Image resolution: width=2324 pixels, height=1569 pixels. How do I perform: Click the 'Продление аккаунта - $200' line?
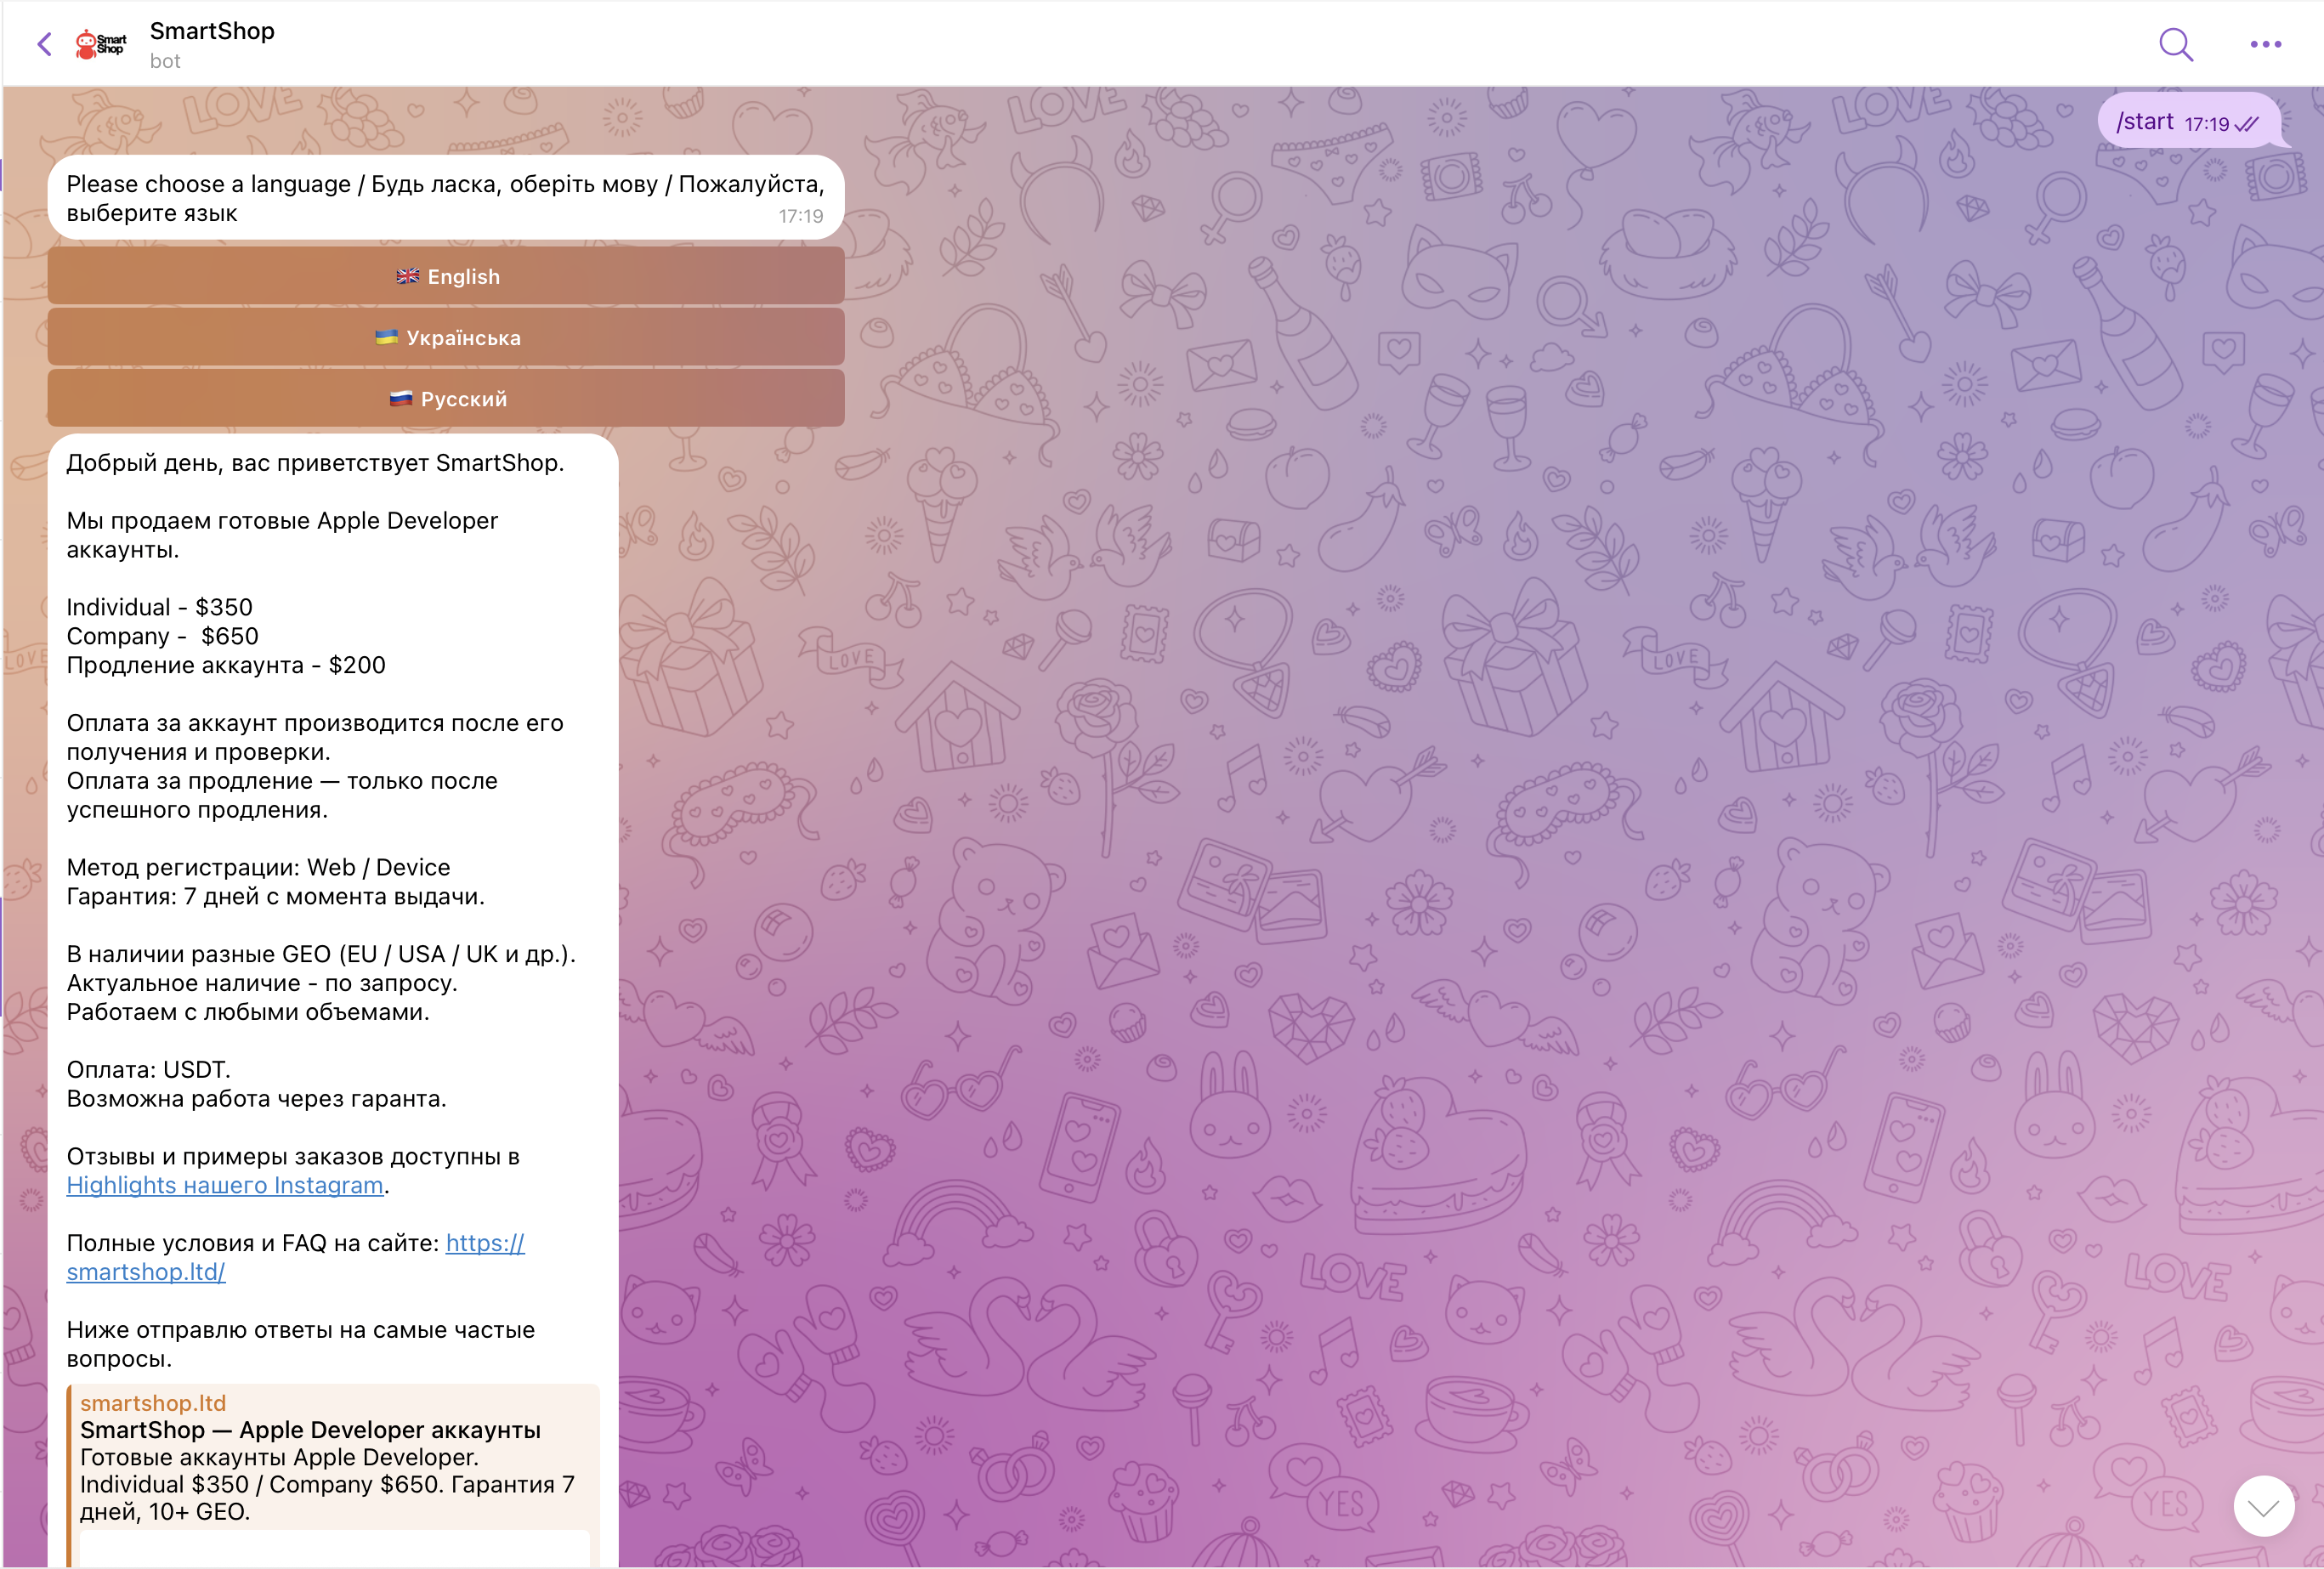click(x=226, y=665)
